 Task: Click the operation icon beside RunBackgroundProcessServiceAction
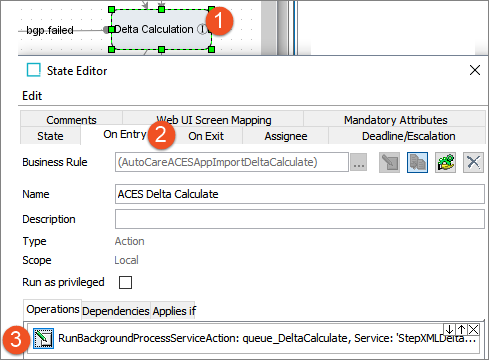[x=43, y=338]
